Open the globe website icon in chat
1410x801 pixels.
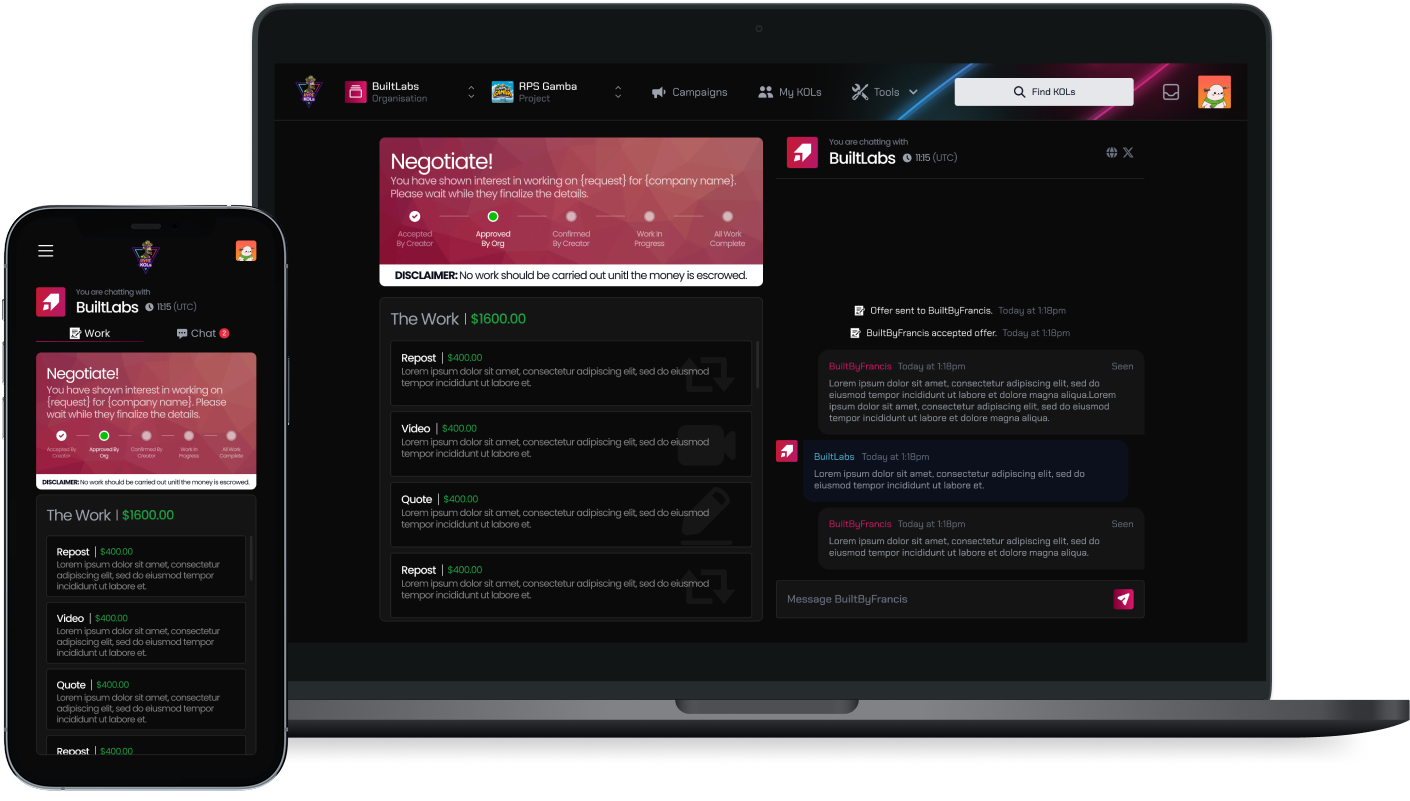point(1111,153)
